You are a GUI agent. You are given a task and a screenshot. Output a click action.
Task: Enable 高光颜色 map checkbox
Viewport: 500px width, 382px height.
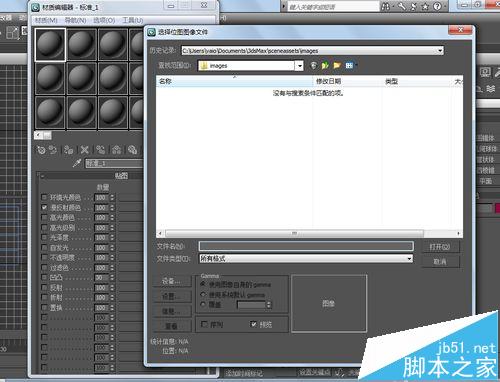44,217
